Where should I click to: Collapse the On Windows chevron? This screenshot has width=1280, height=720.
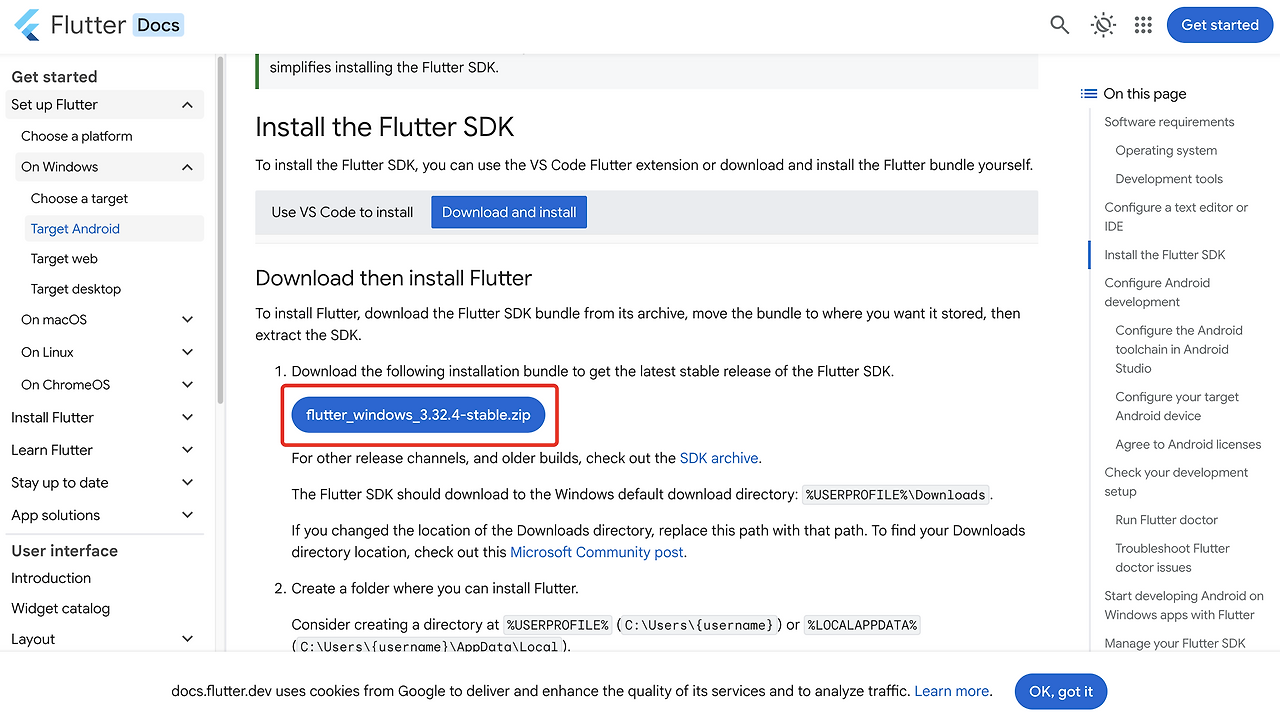click(187, 167)
